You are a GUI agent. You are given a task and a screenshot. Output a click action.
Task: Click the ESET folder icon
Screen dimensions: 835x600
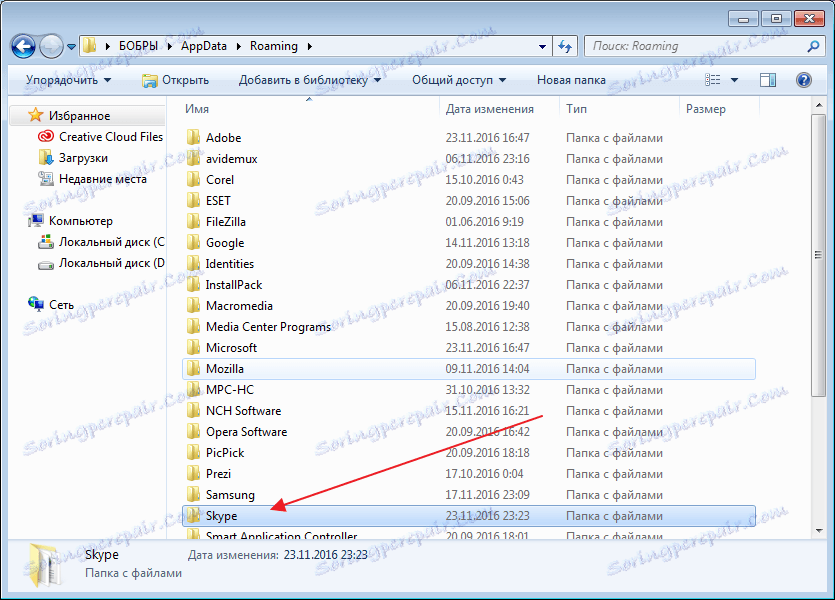193,200
